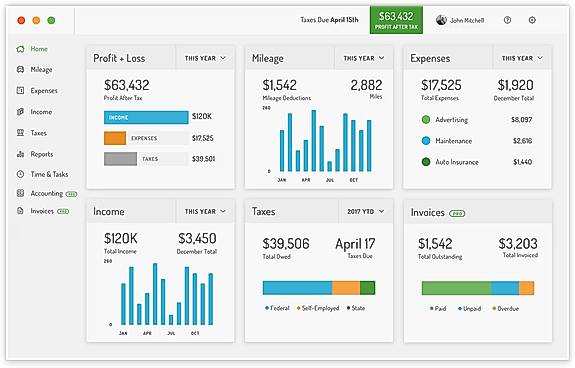Screen dimensions: 575x368
Task: Expand Expenses This Year dropdown
Action: [x=522, y=58]
